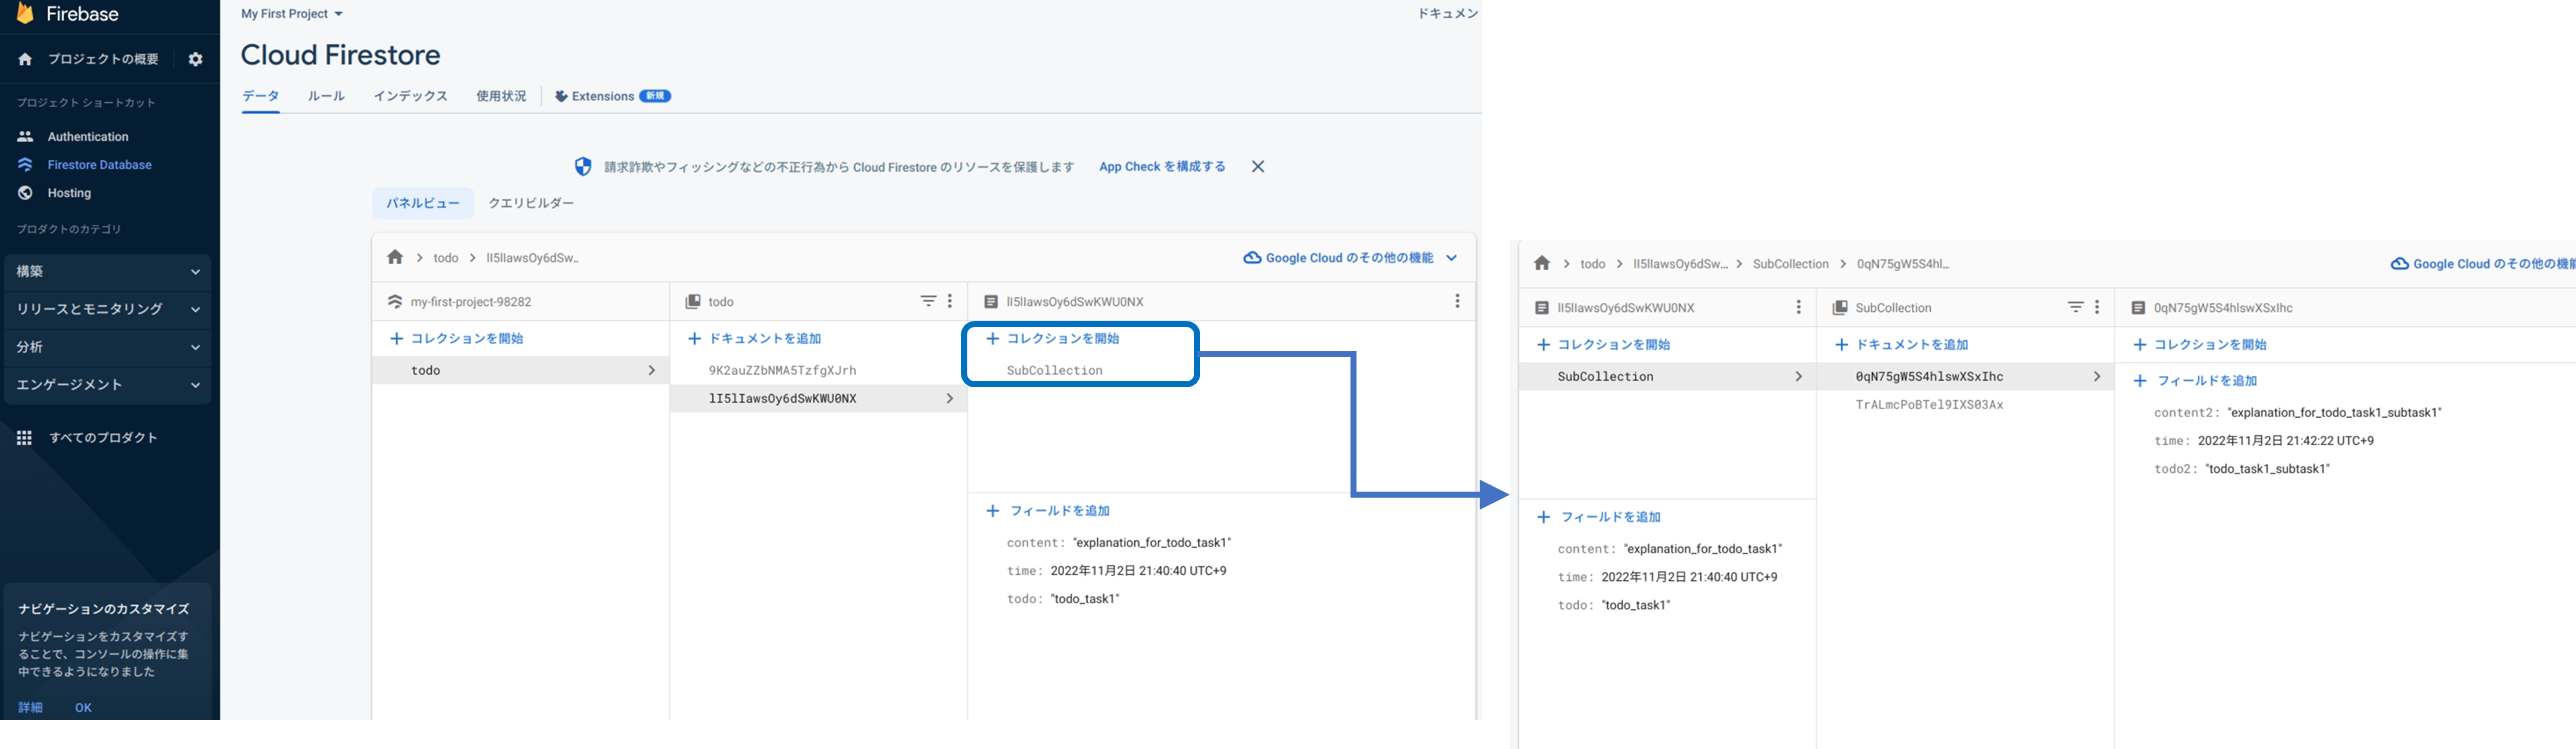
Task: Open the Extensions tab
Action: [x=612, y=96]
